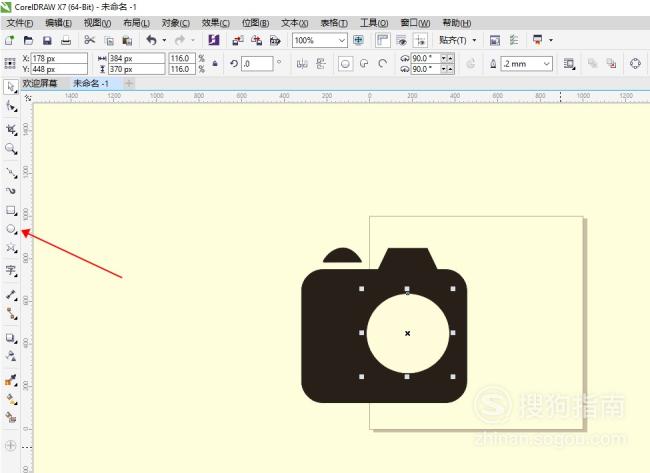Select the Rectangle tool
The width and height of the screenshot is (650, 473).
(x=11, y=210)
